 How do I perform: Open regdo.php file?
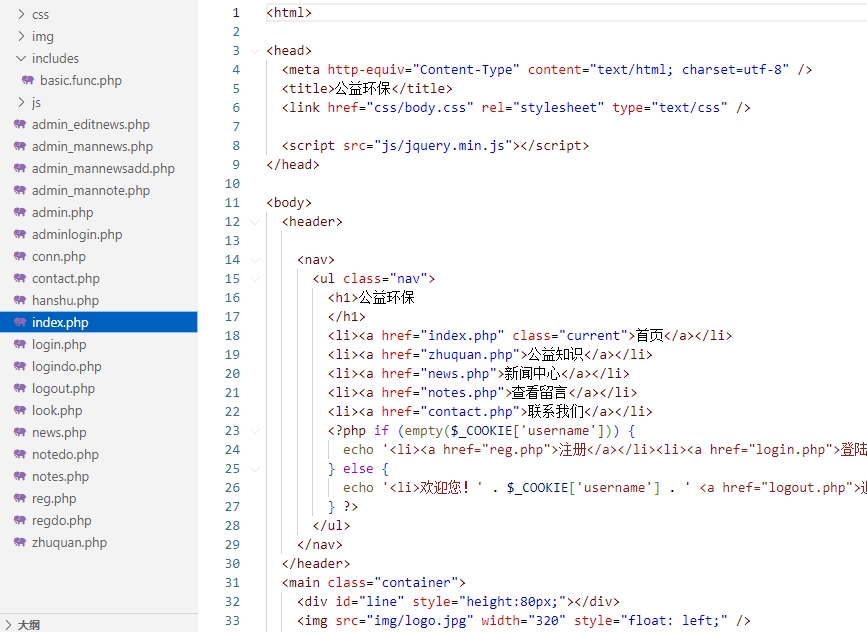coord(61,521)
